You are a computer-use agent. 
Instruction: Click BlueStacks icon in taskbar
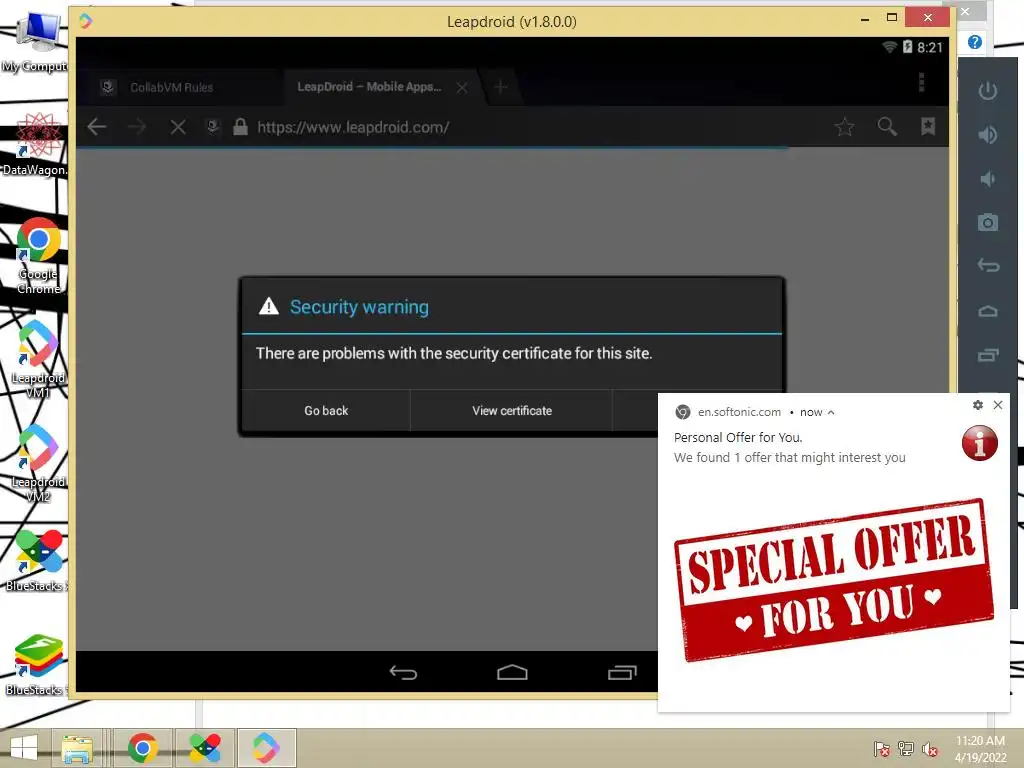204,748
